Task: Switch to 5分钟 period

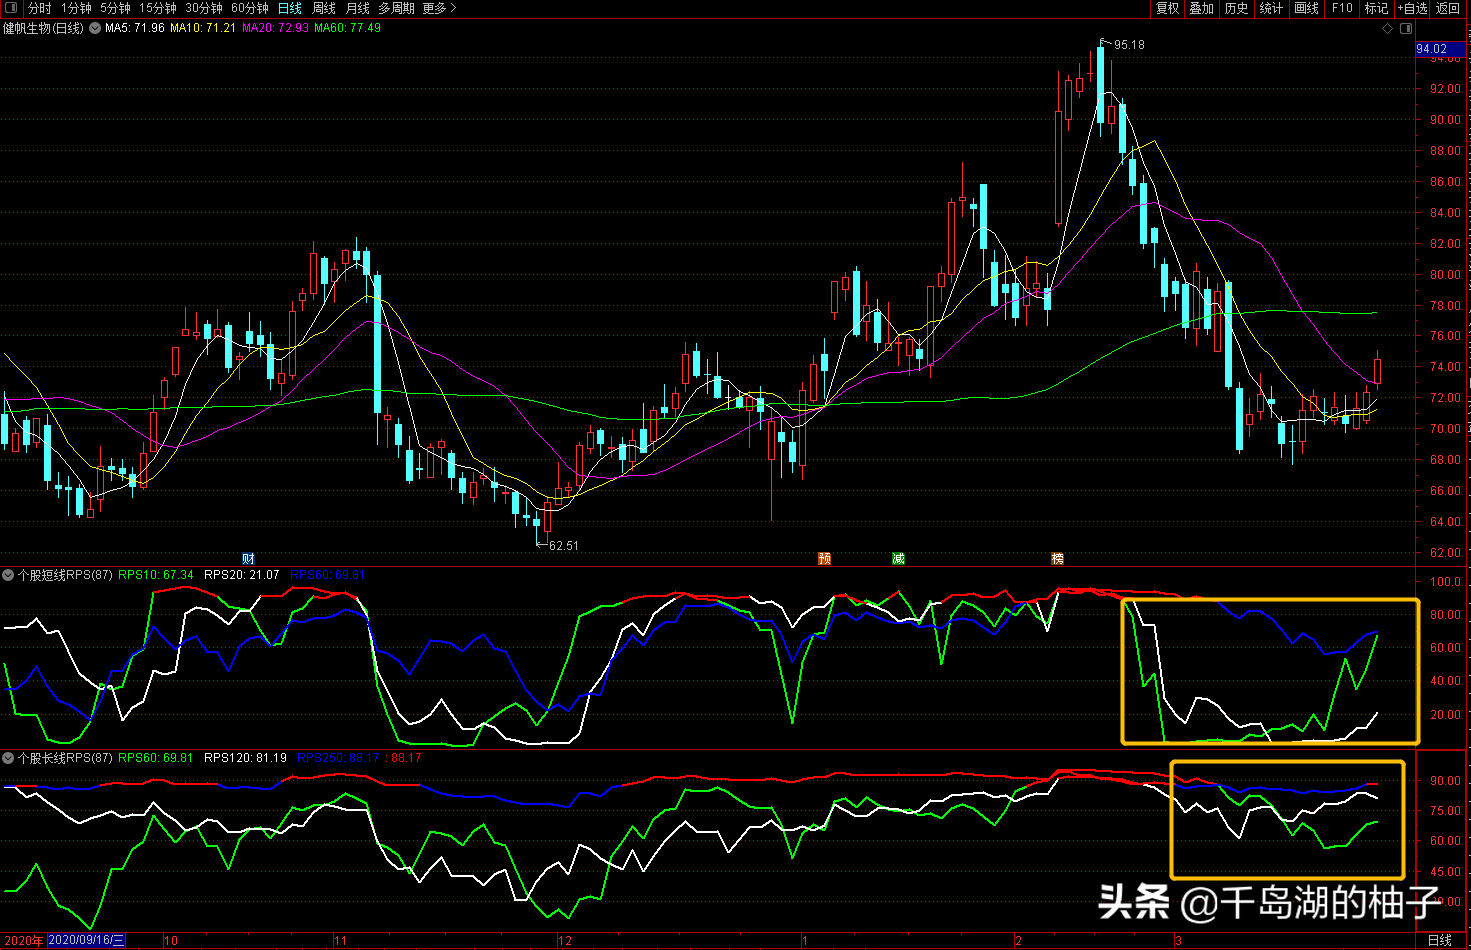Action: pos(115,8)
